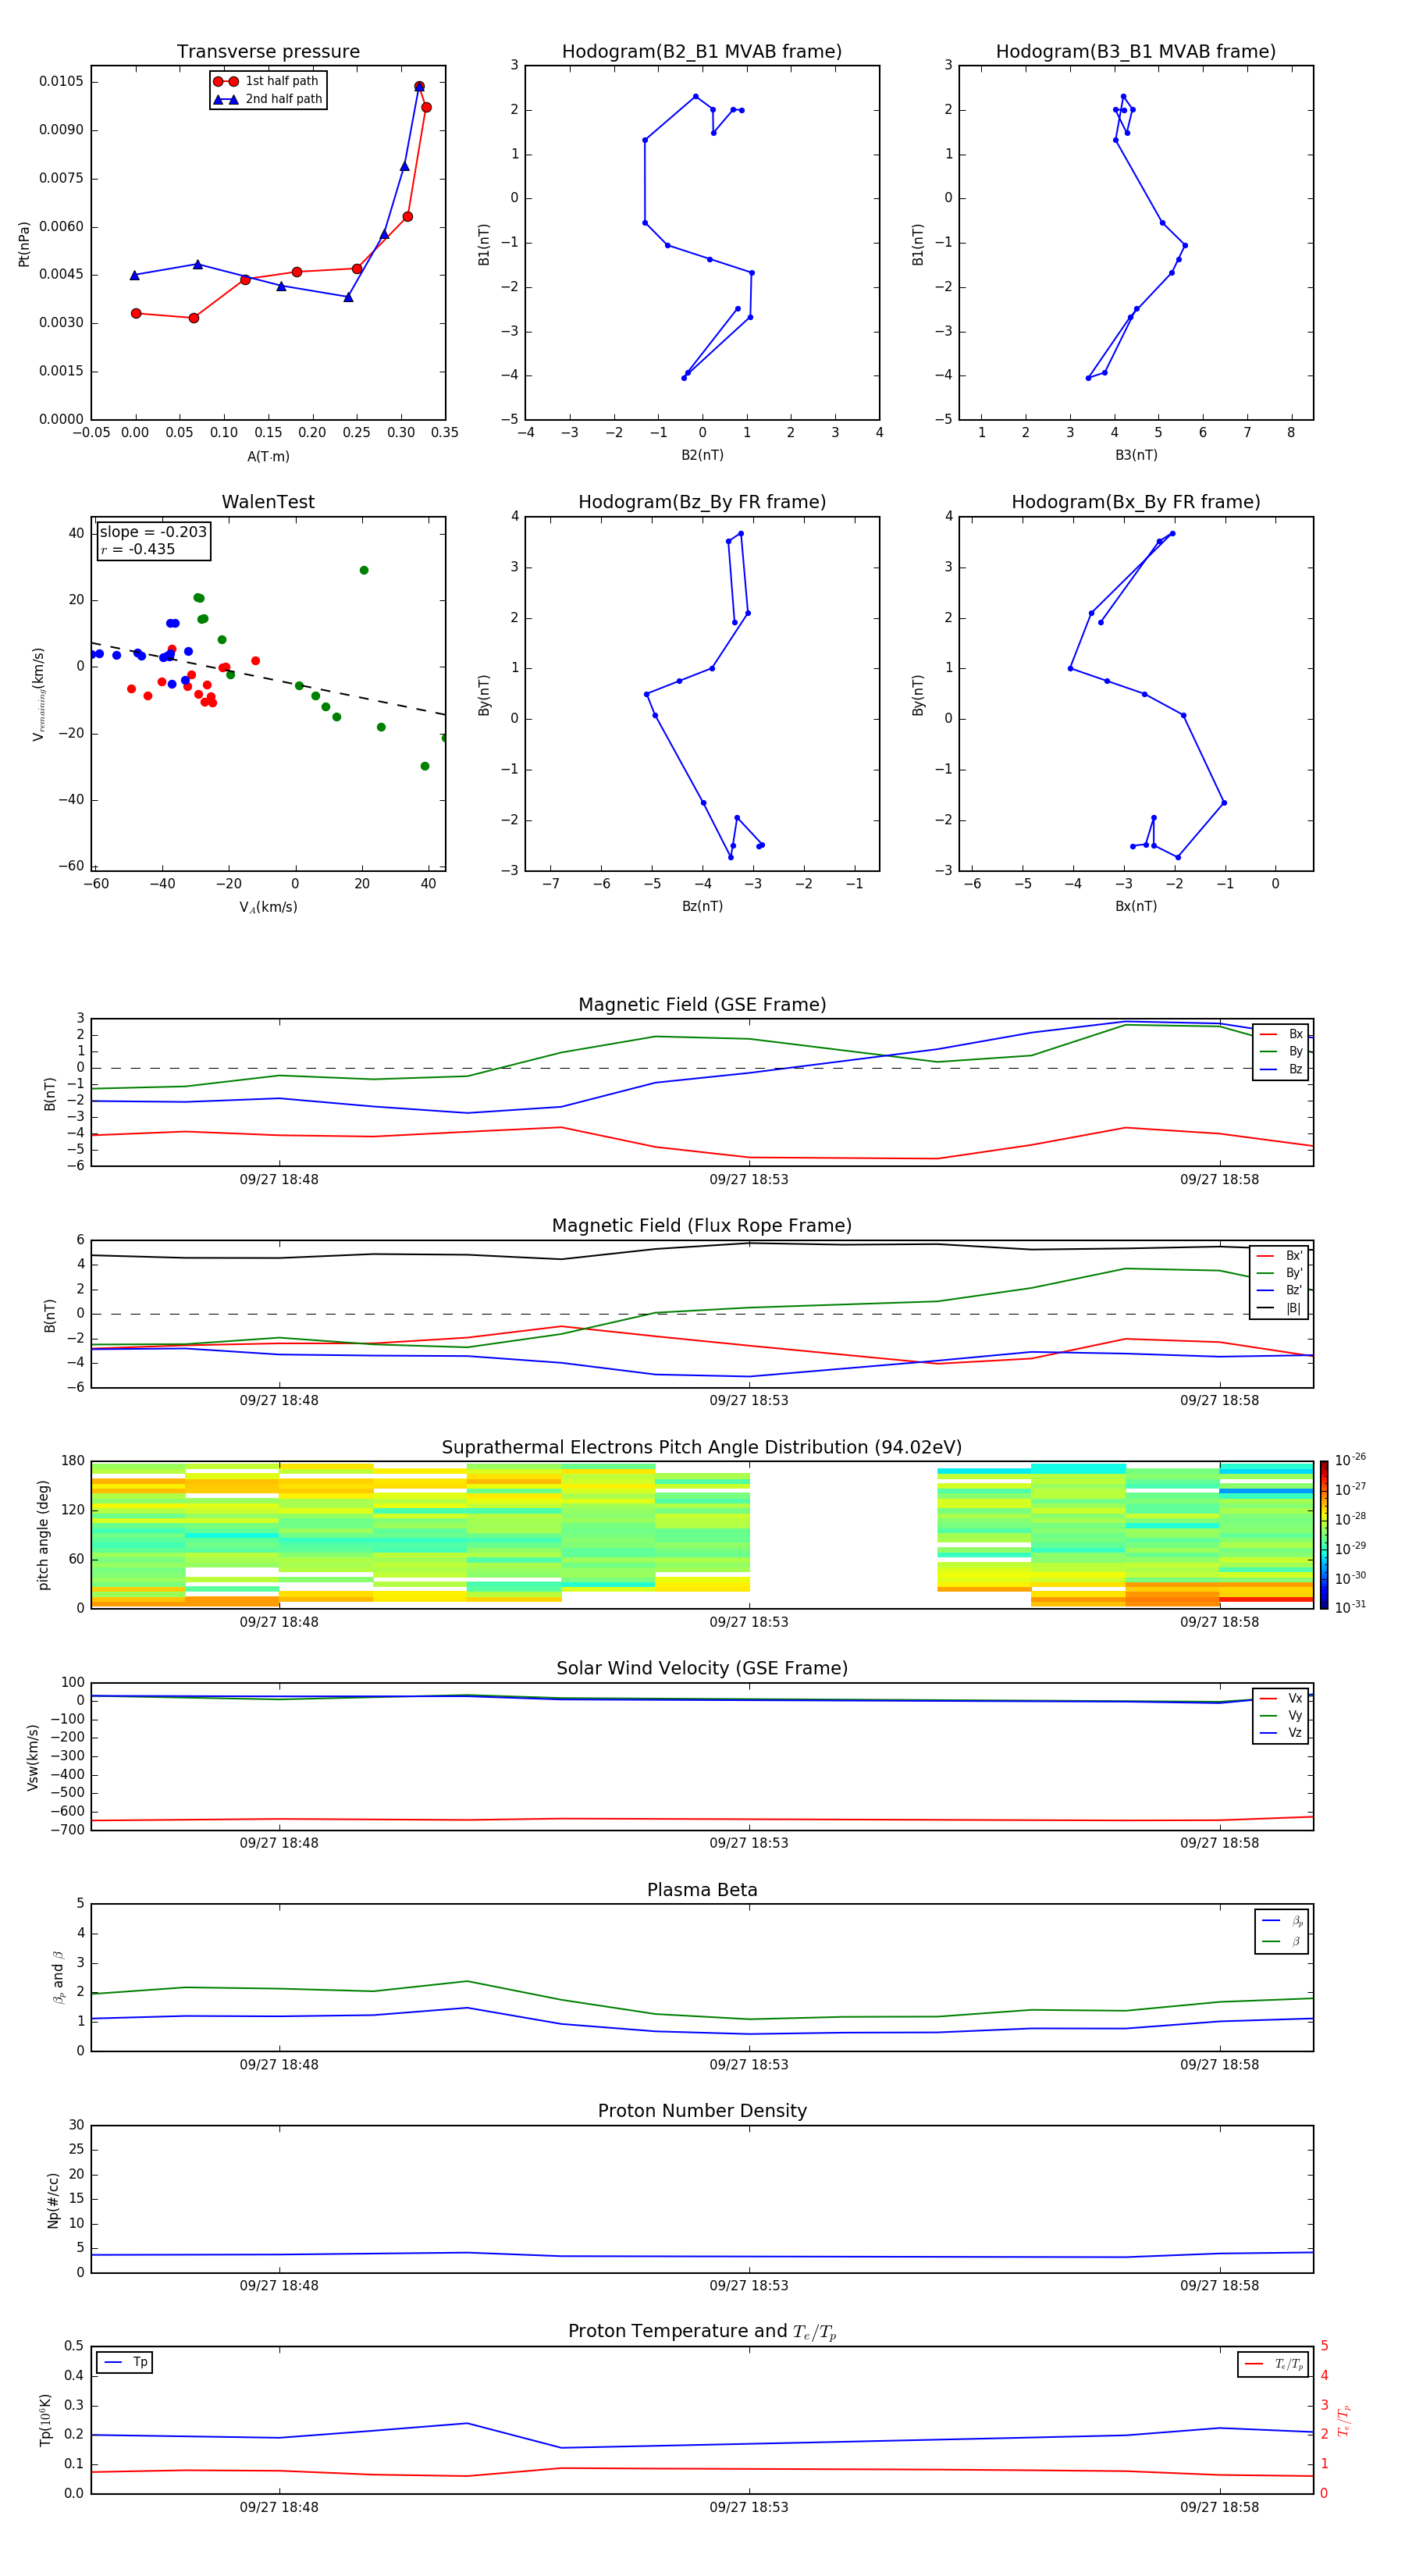The height and width of the screenshot is (2576, 1405).
Task: Click the 'Bz' legend entry in GSE plot
Action: [x=1281, y=1069]
